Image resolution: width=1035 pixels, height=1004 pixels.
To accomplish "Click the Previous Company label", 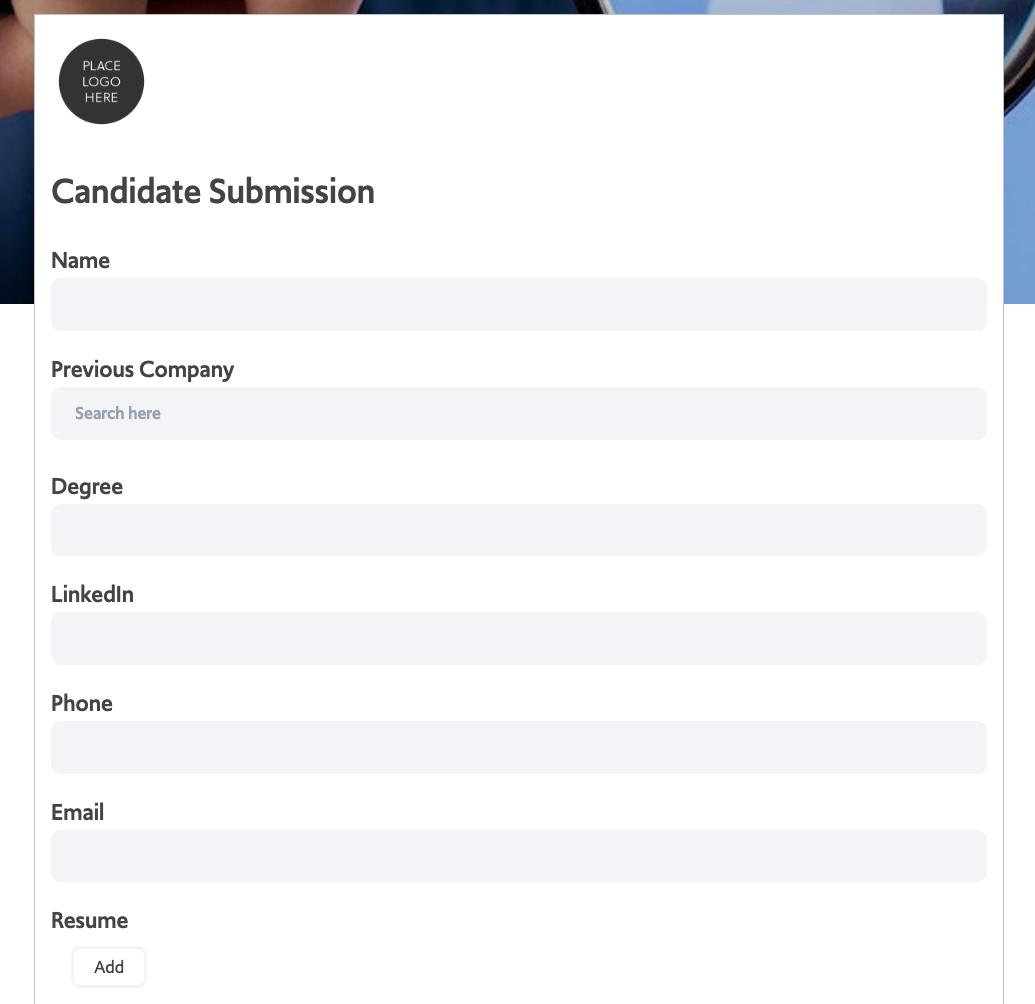I will coord(143,370).
